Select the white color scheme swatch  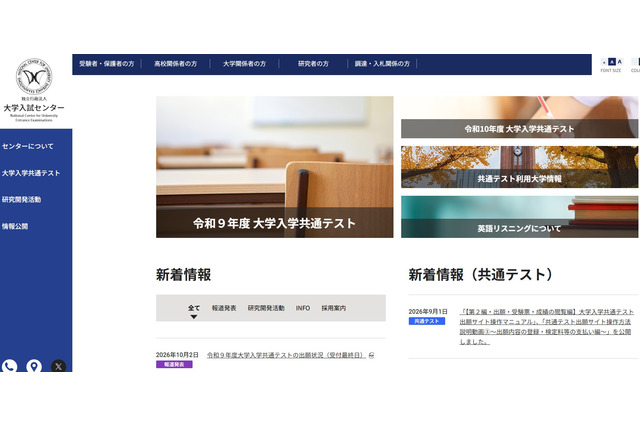click(635, 62)
